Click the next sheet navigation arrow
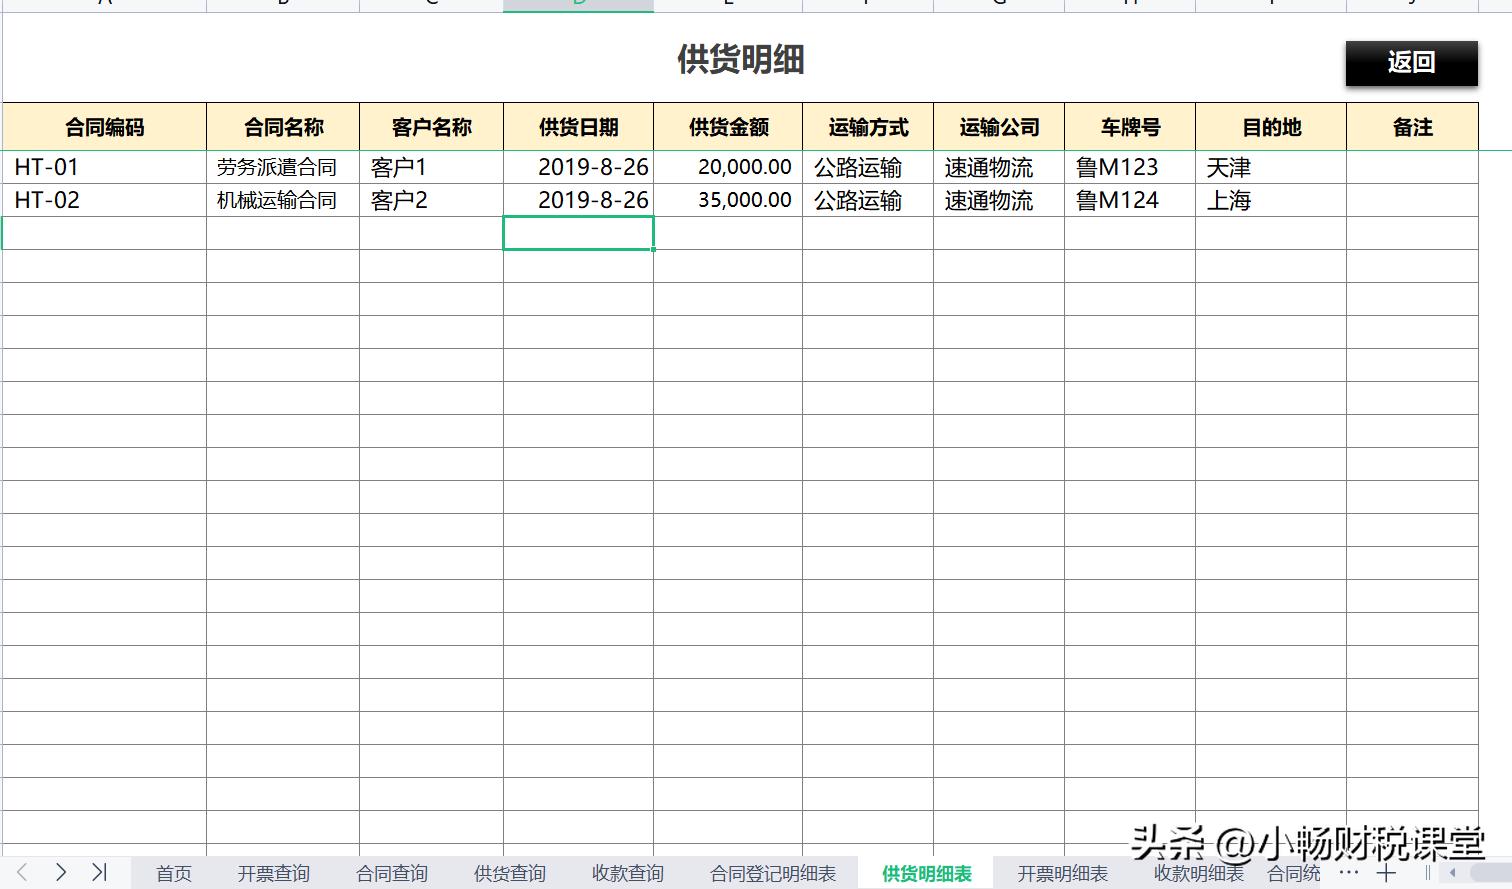The width and height of the screenshot is (1512, 889). [x=60, y=872]
